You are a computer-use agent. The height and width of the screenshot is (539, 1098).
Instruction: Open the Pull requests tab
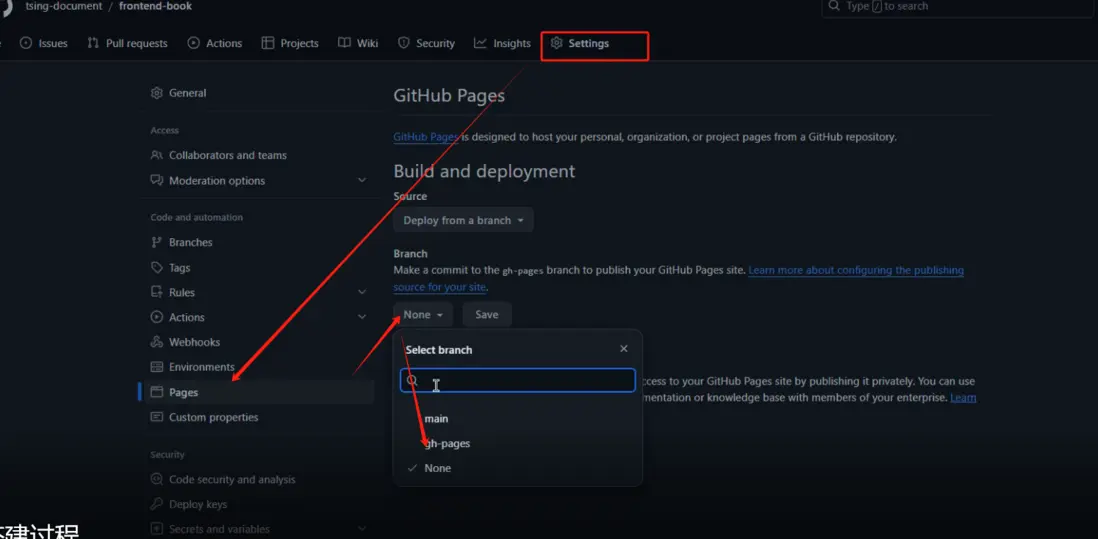127,43
